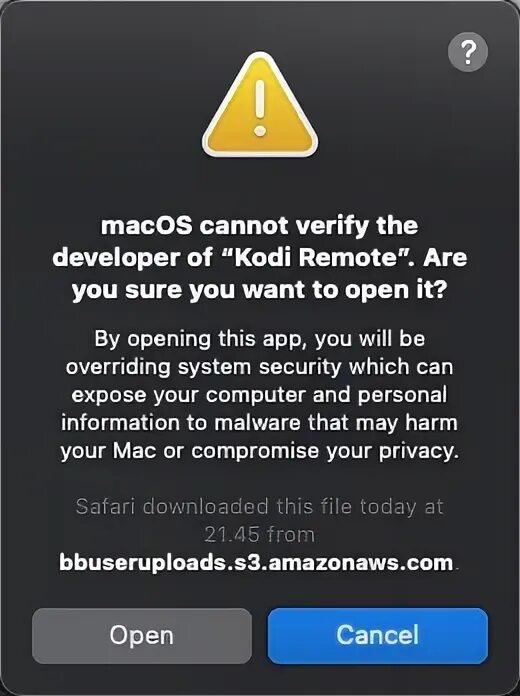
Task: Click the bbuseruploads.s3.amazonaws.com source address
Action: 256,563
